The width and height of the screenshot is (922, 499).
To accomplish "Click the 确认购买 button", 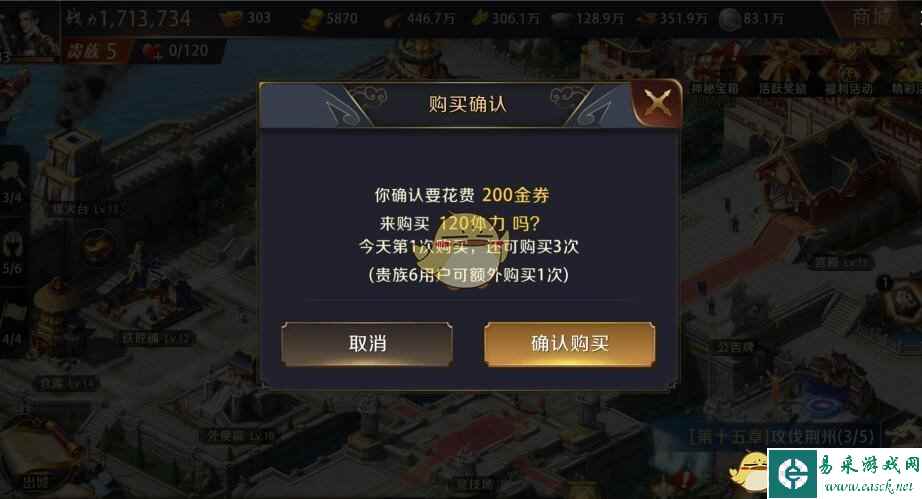I will coord(569,344).
